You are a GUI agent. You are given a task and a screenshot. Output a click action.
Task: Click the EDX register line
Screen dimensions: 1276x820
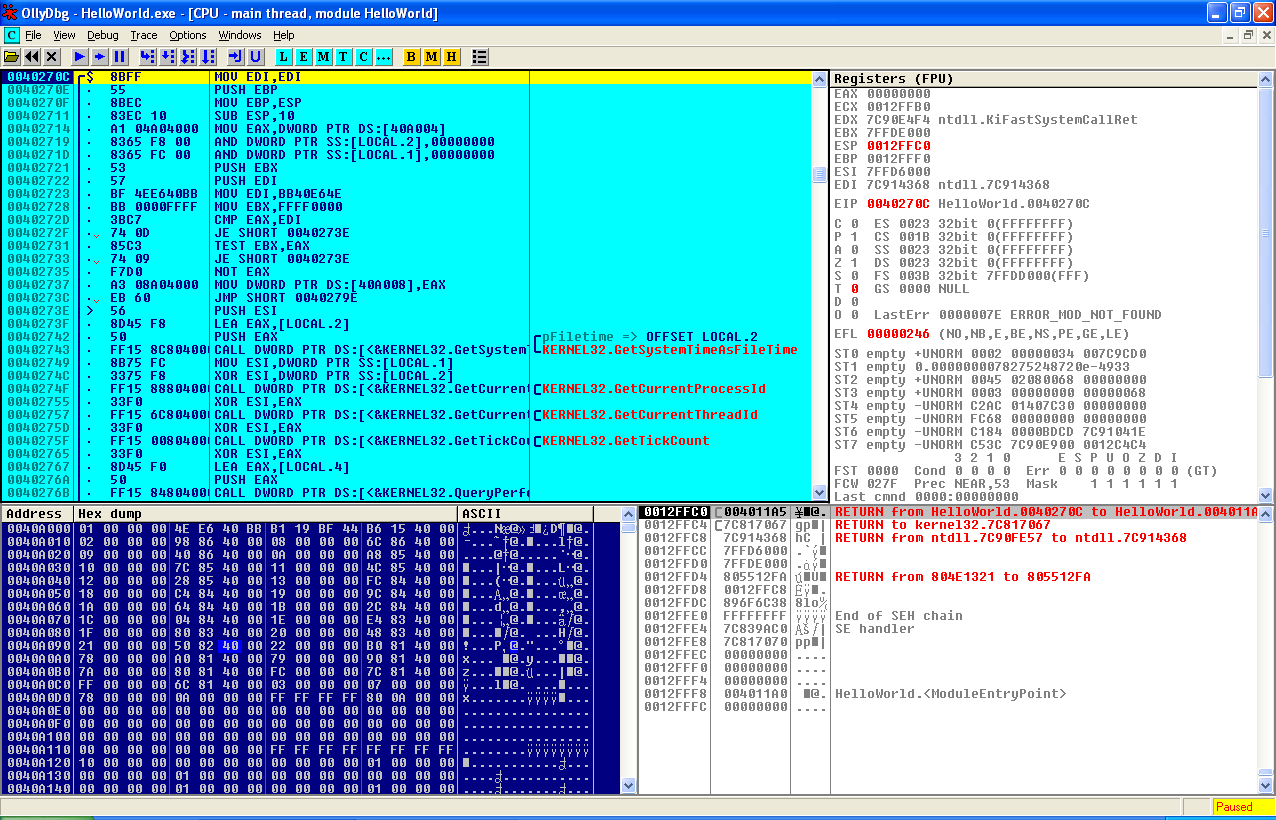click(x=986, y=120)
